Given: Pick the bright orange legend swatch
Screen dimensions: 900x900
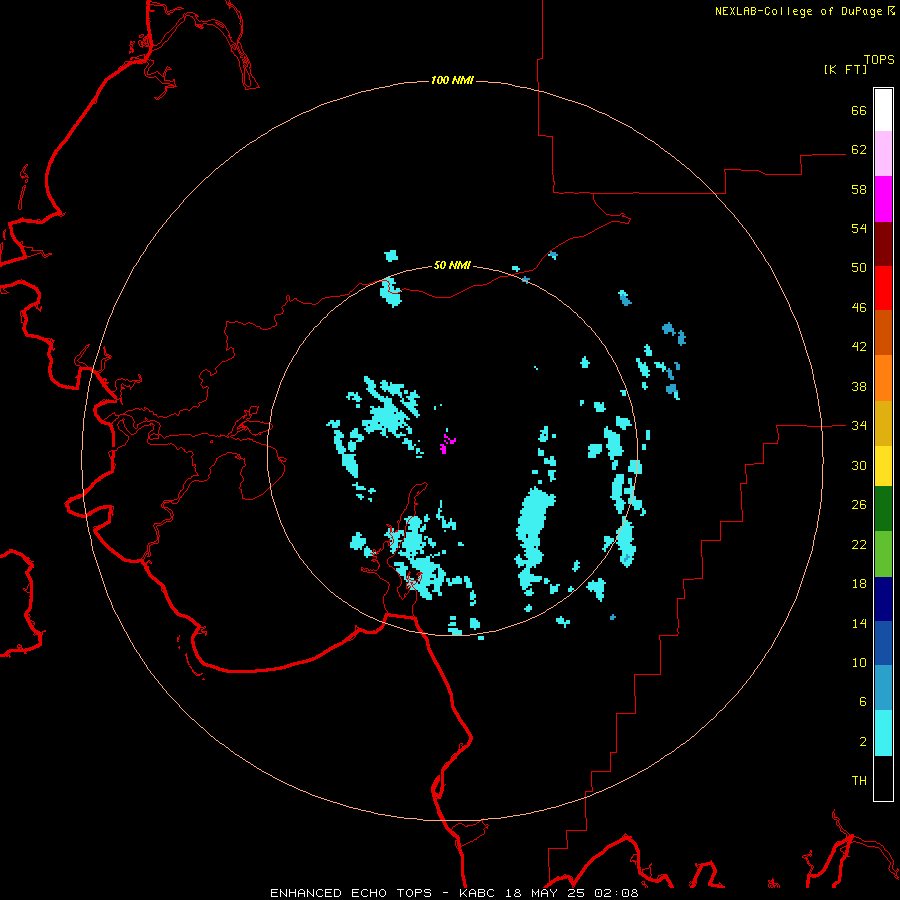Looking at the screenshot, I should pos(883,378).
